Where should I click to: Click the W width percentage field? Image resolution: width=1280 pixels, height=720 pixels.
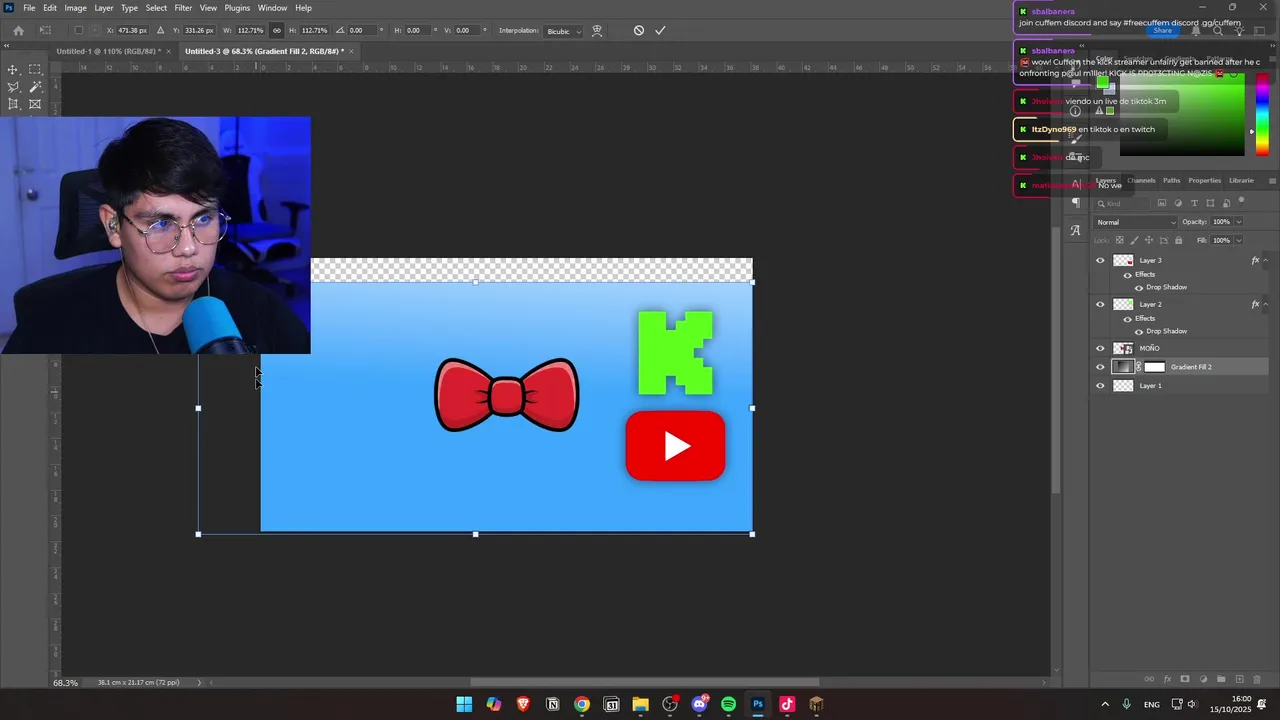pos(250,30)
